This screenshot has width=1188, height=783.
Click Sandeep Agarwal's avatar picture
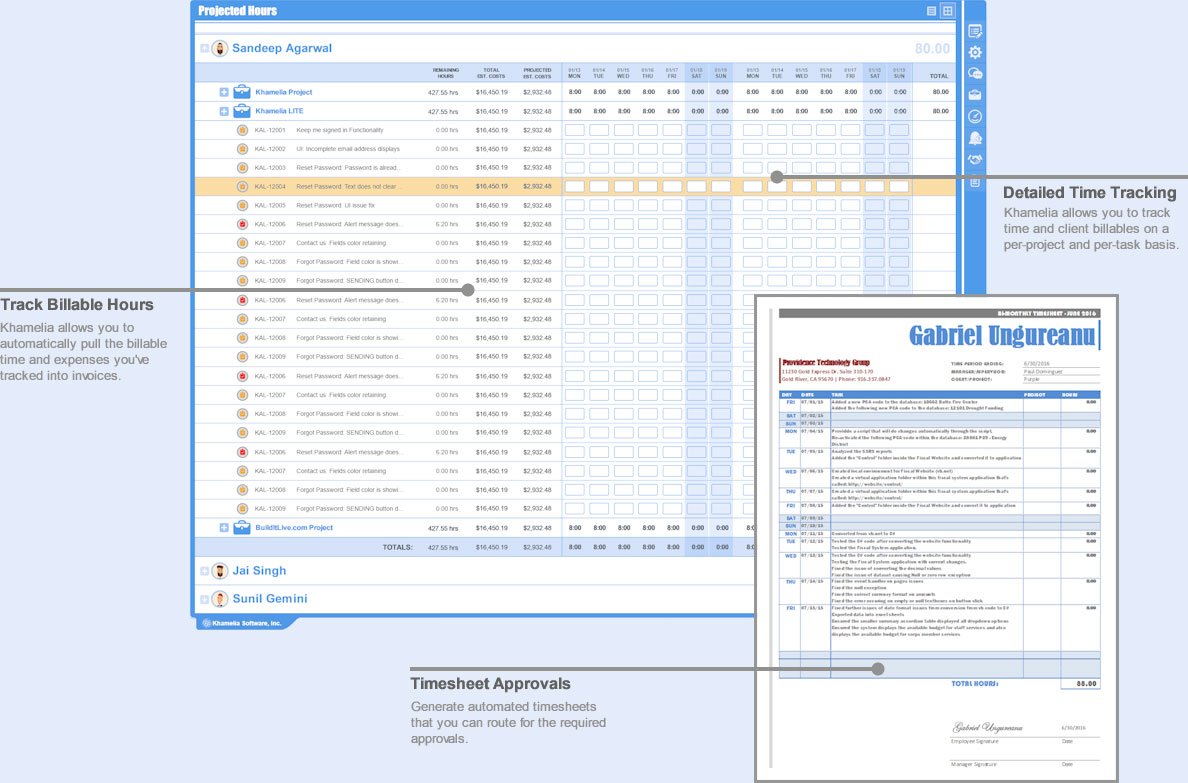[220, 49]
